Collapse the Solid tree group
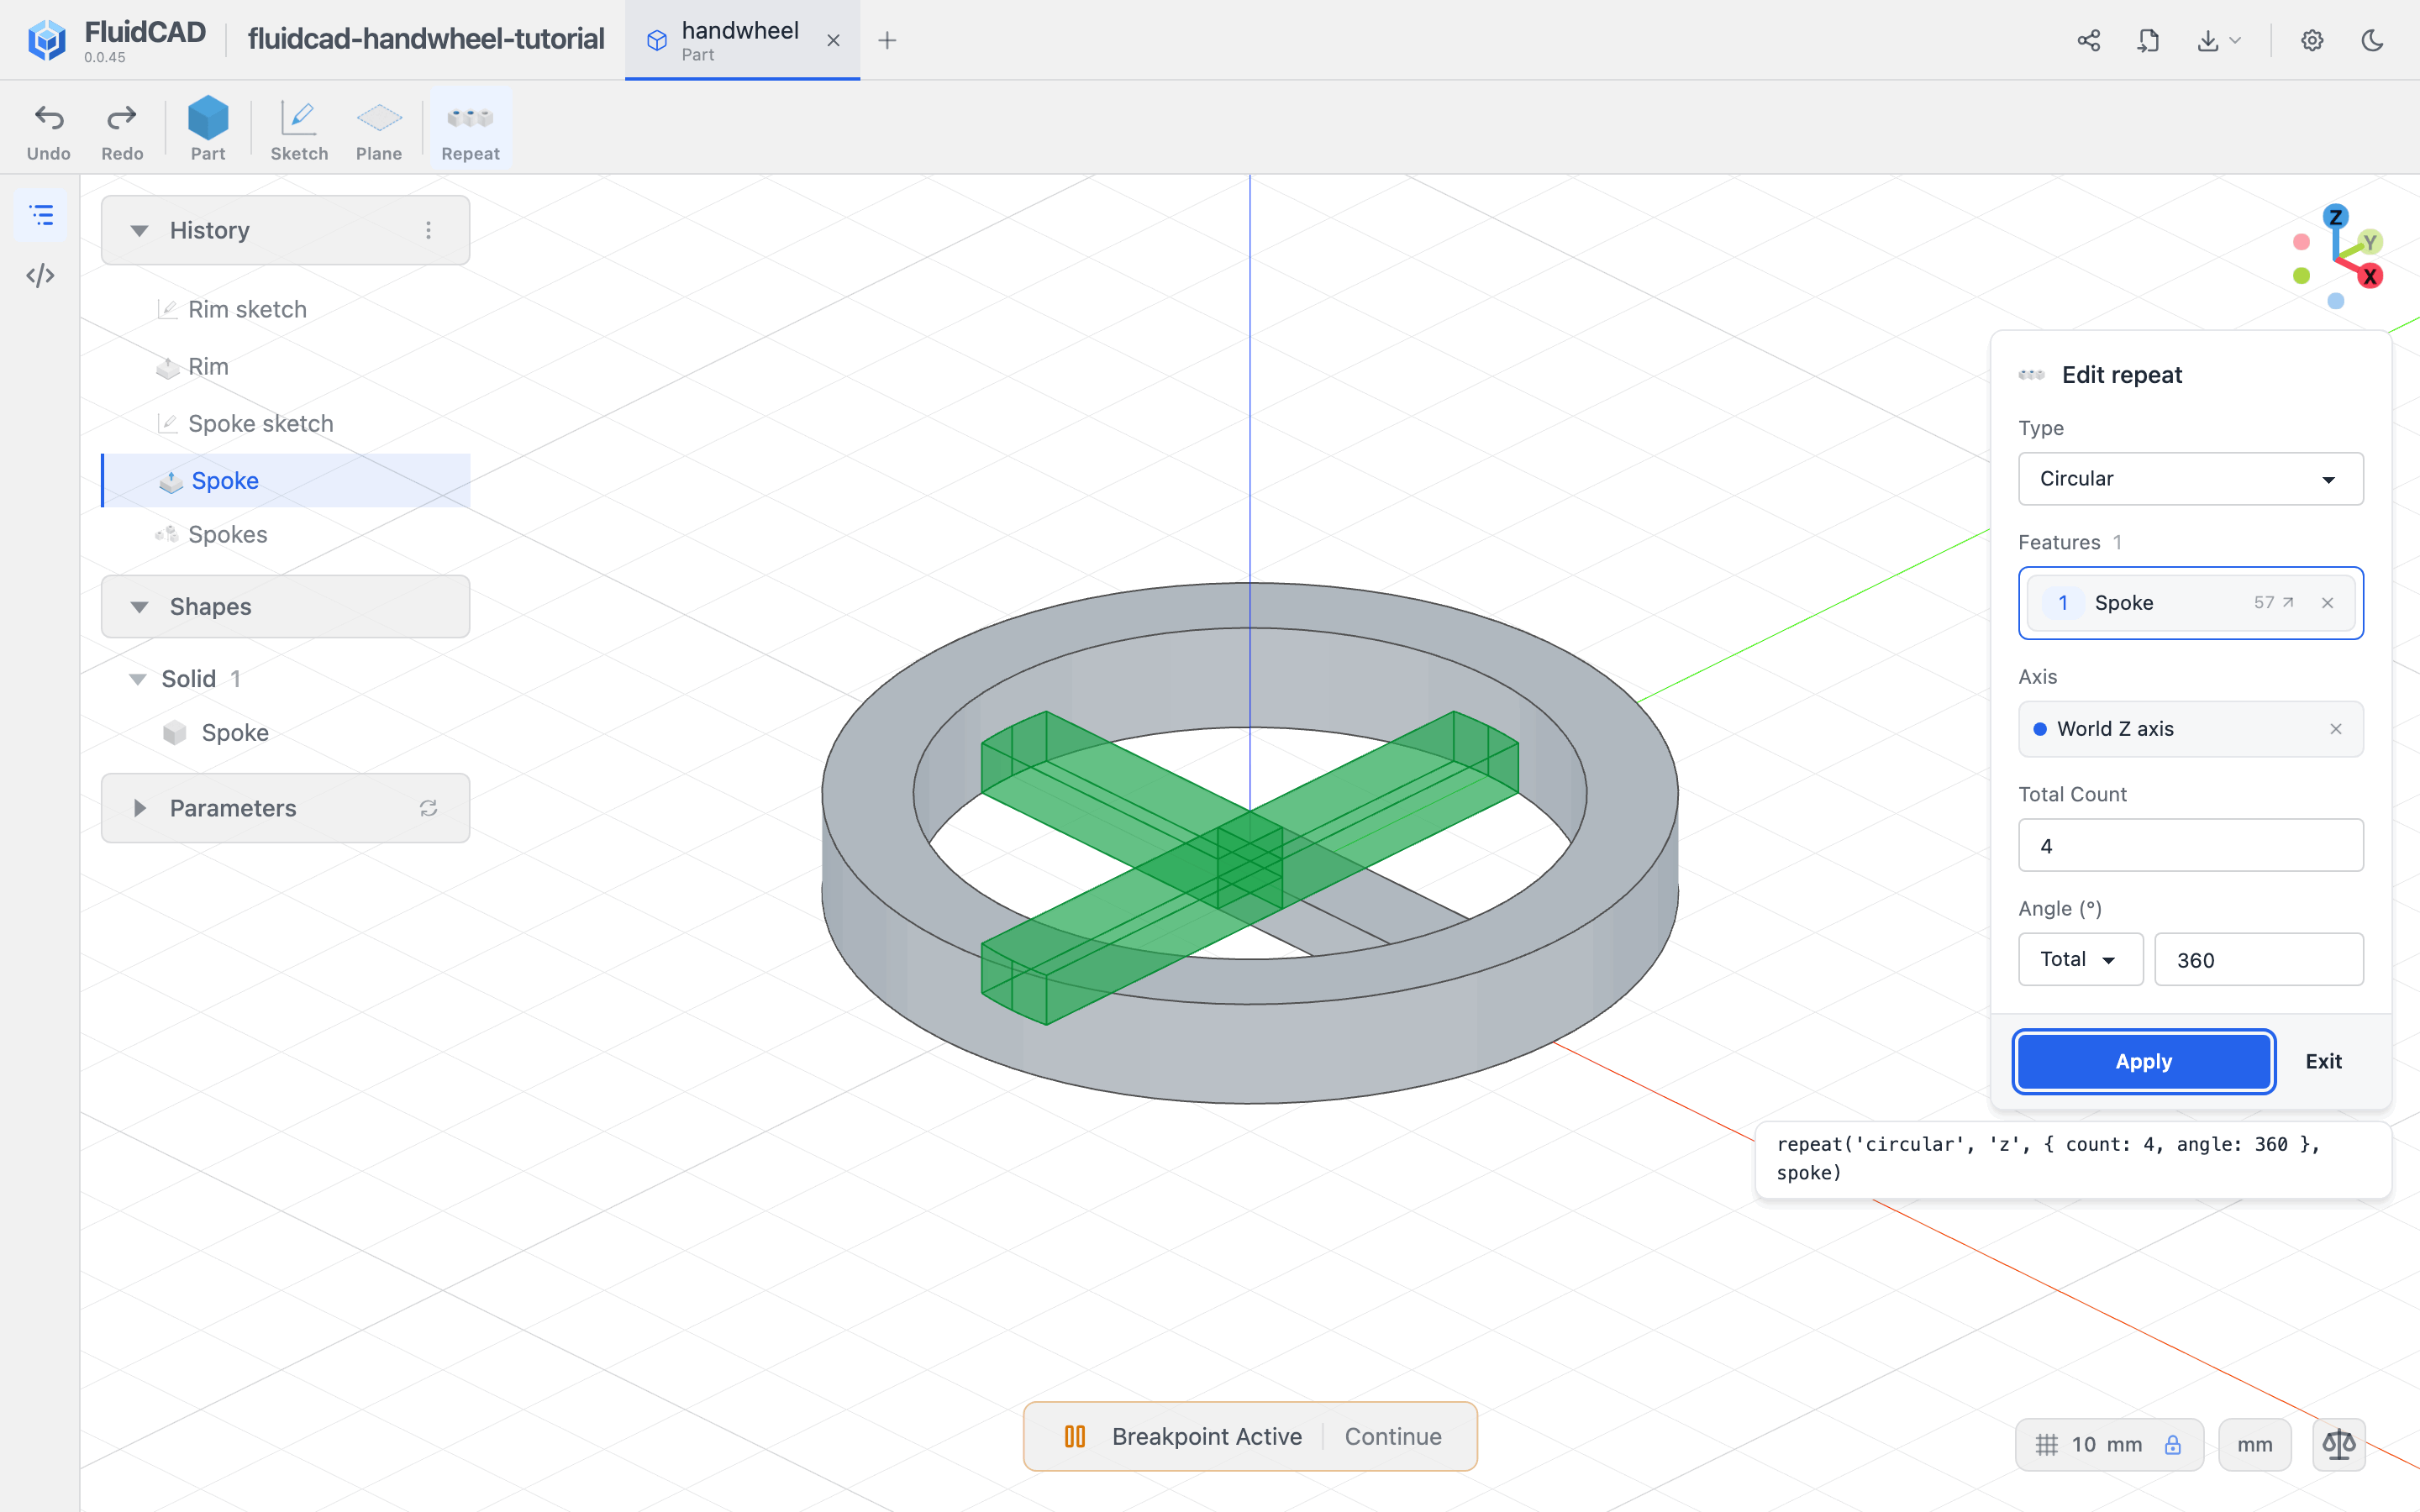Screen dimensions: 2420x1512 click(x=138, y=679)
